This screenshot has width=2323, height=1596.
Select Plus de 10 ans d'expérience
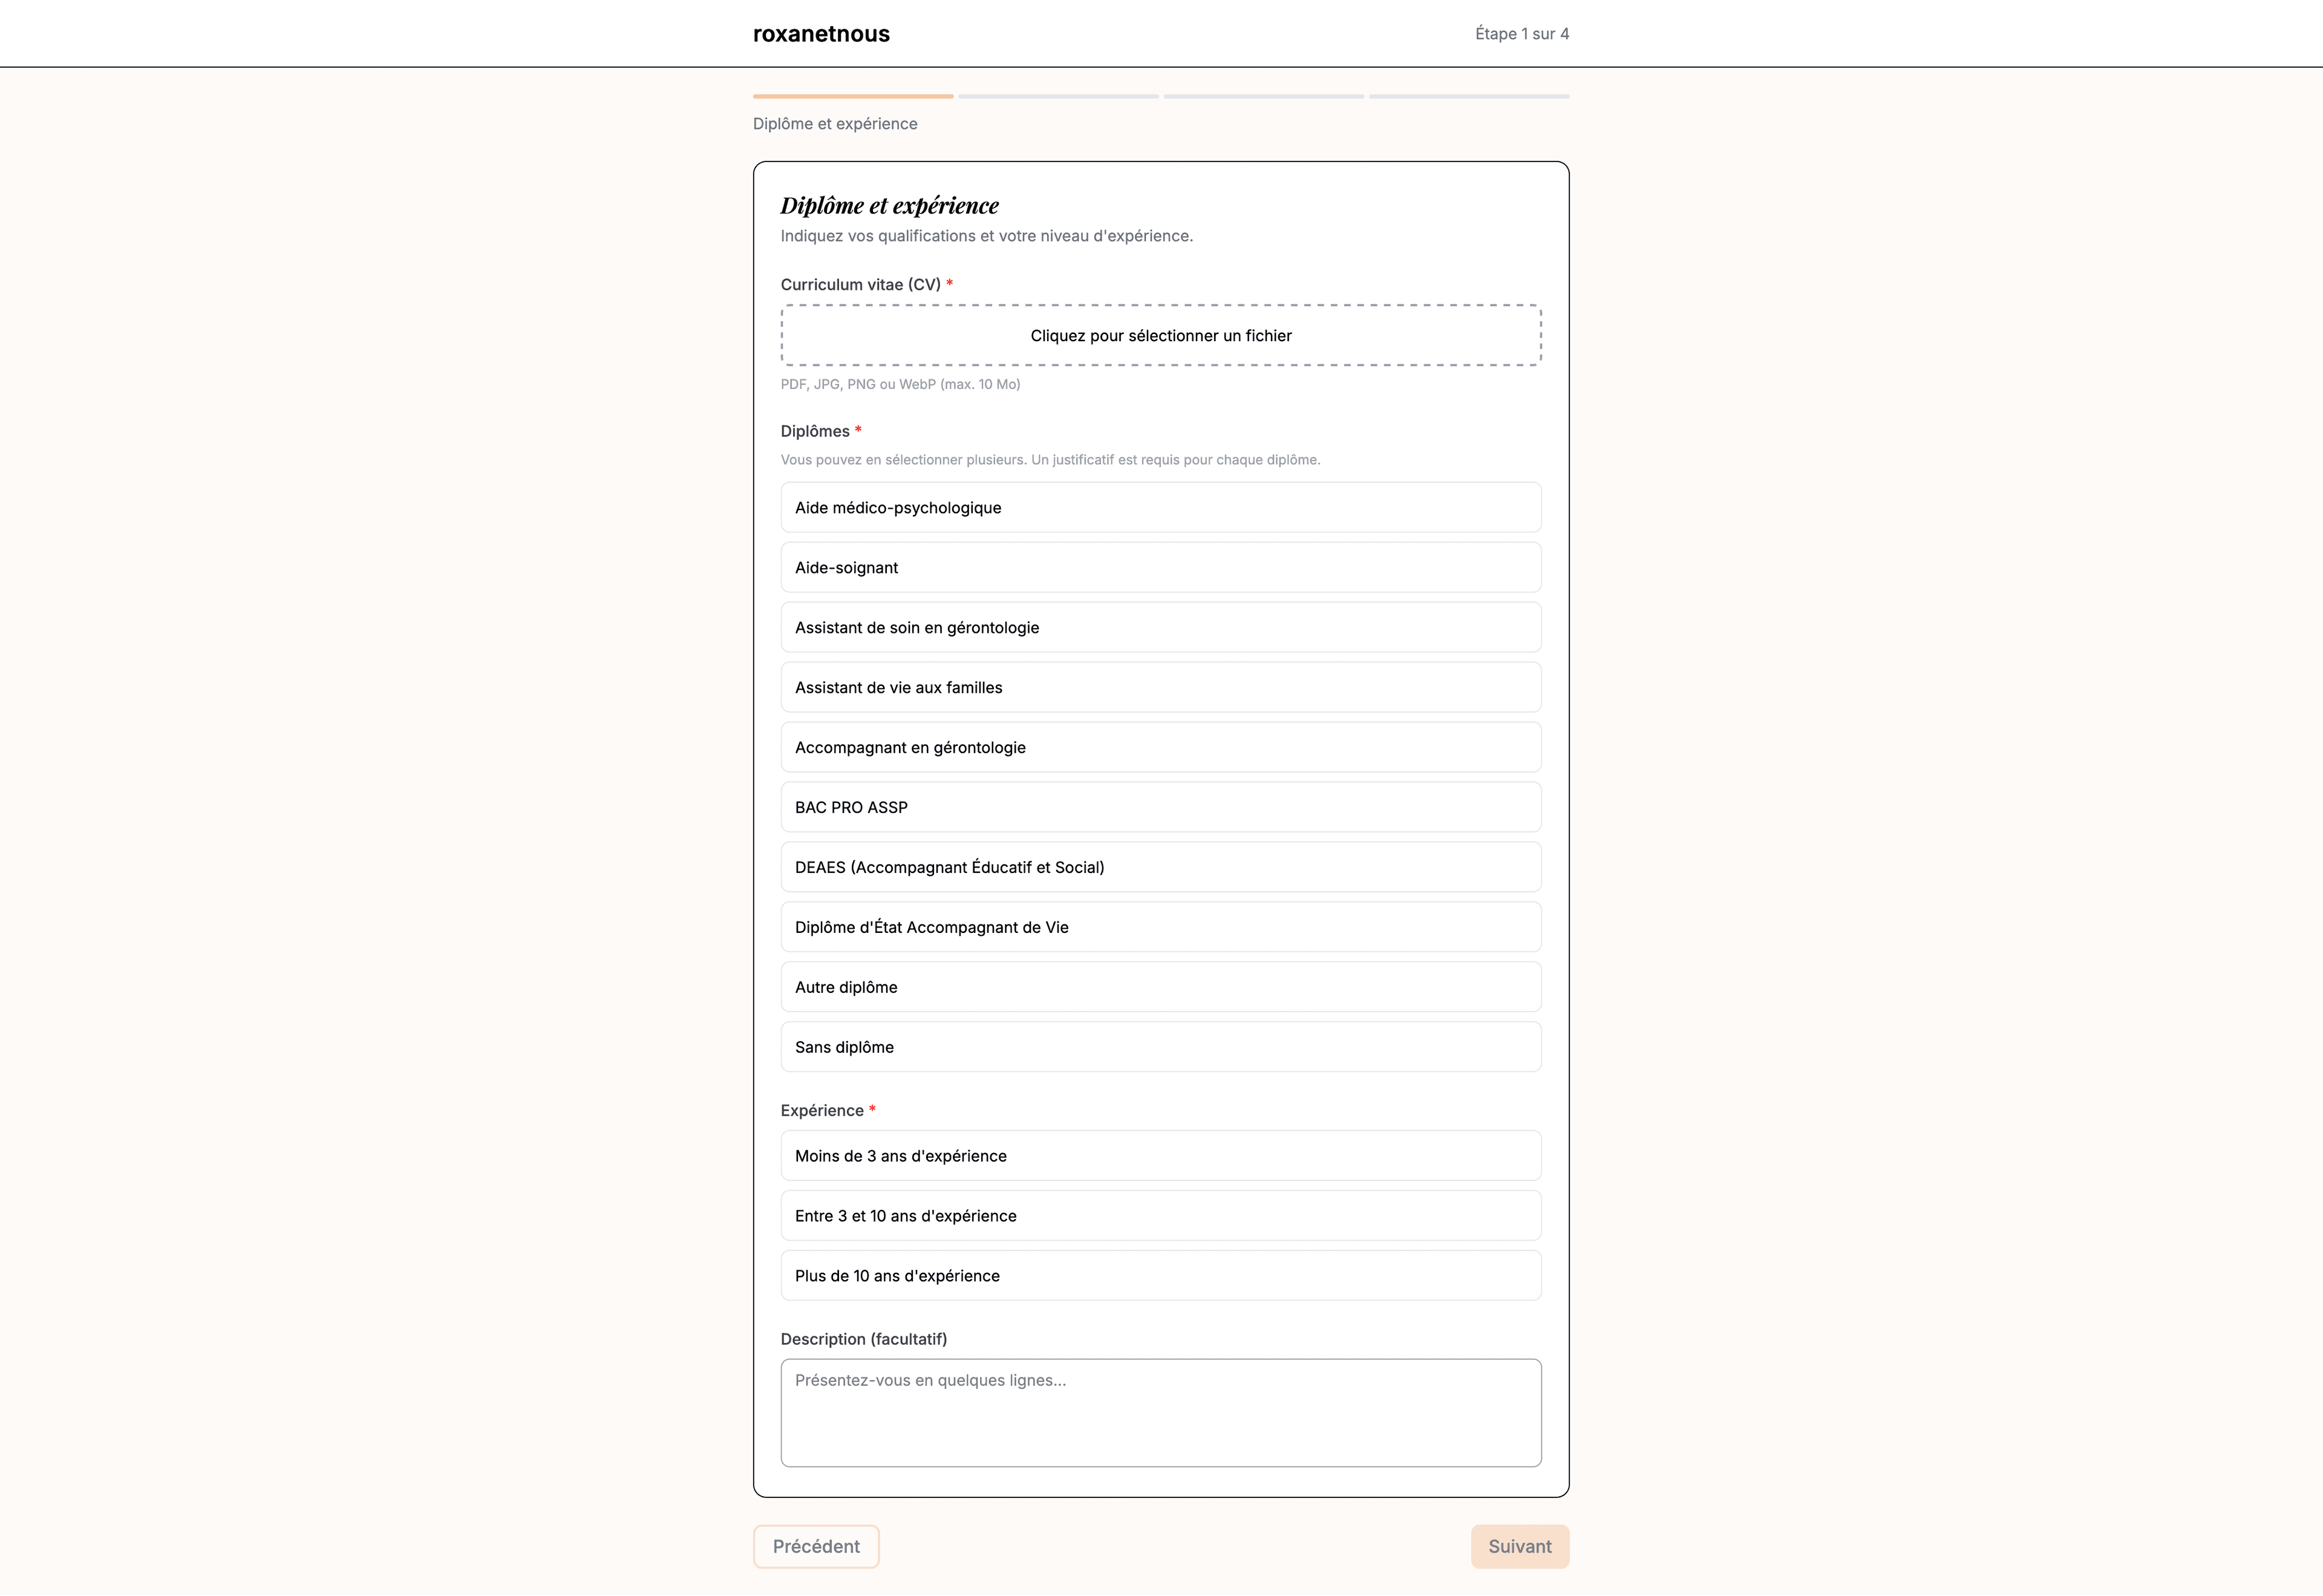click(x=1161, y=1276)
